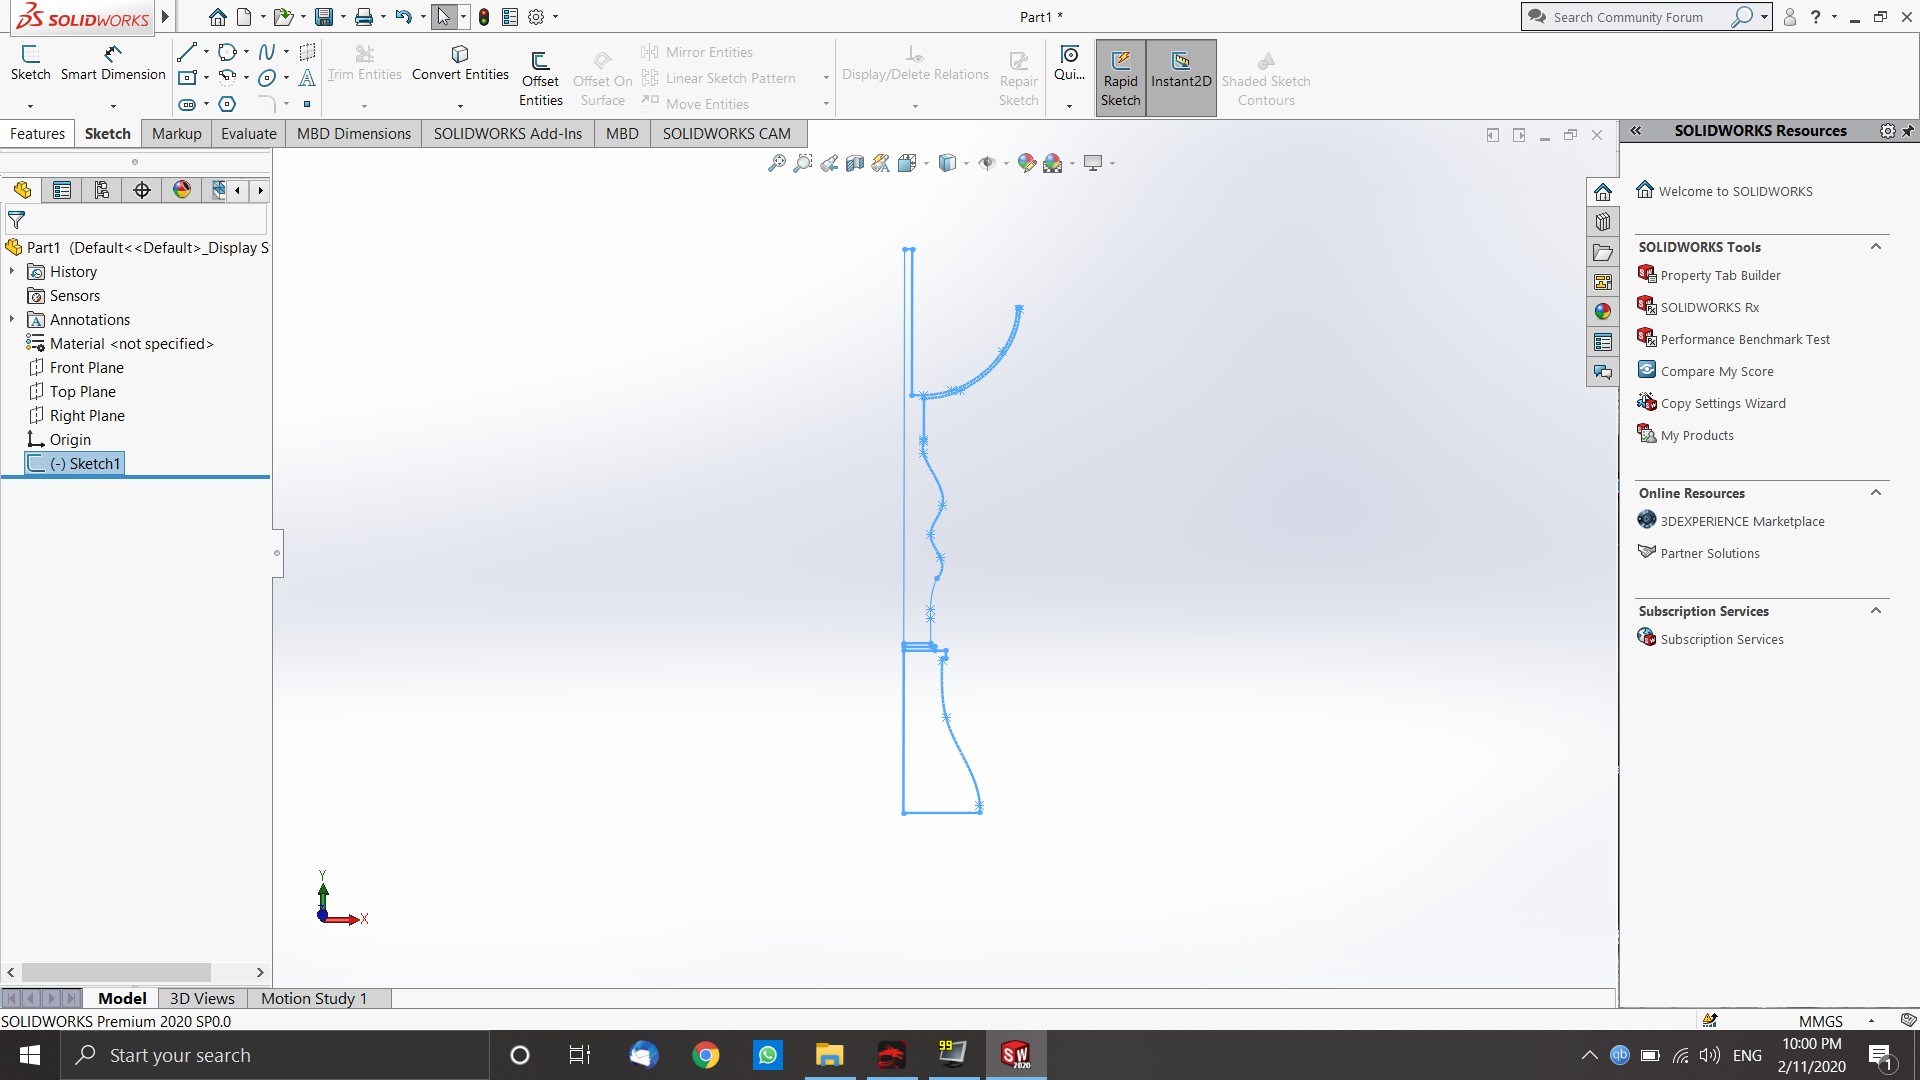The height and width of the screenshot is (1080, 1920).
Task: Open the ConfigurationManager tab icon
Action: click(101, 190)
